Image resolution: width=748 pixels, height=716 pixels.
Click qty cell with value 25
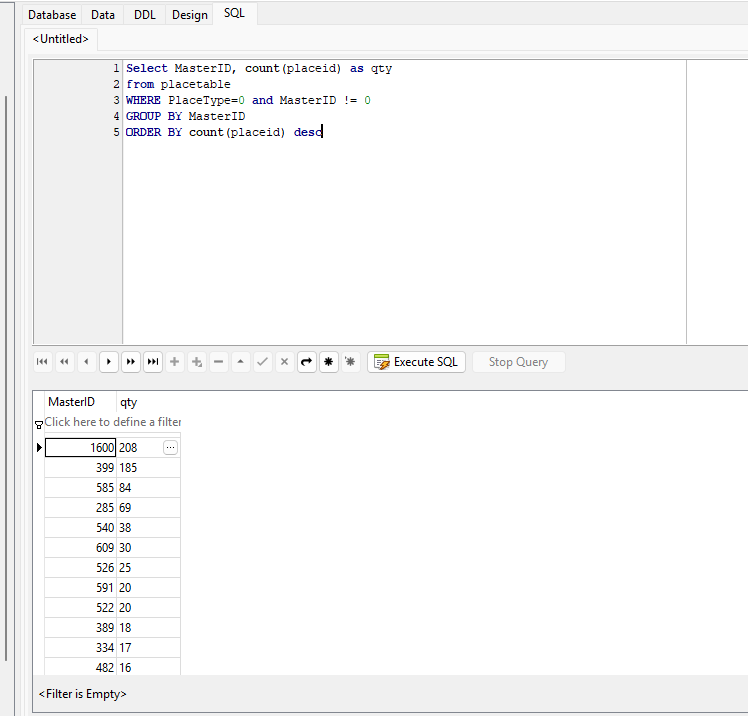tap(148, 568)
